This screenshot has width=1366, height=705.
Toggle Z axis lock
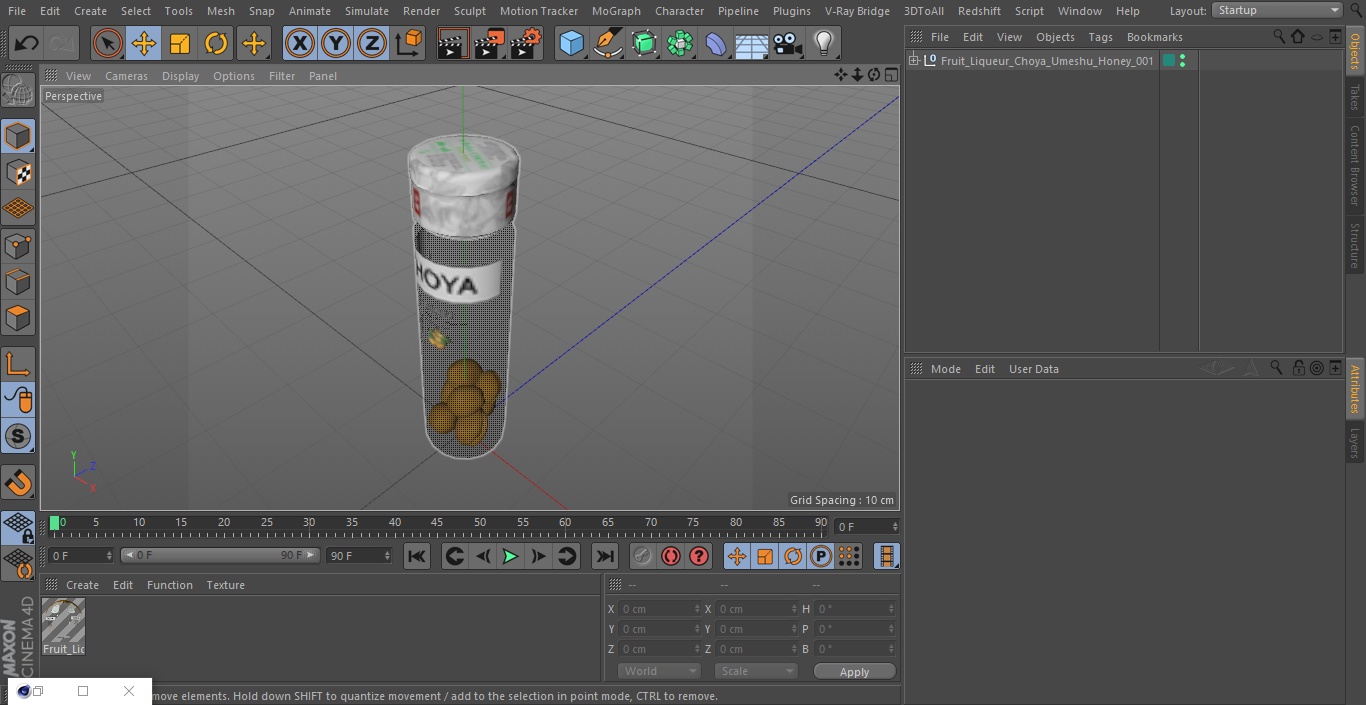(x=371, y=43)
